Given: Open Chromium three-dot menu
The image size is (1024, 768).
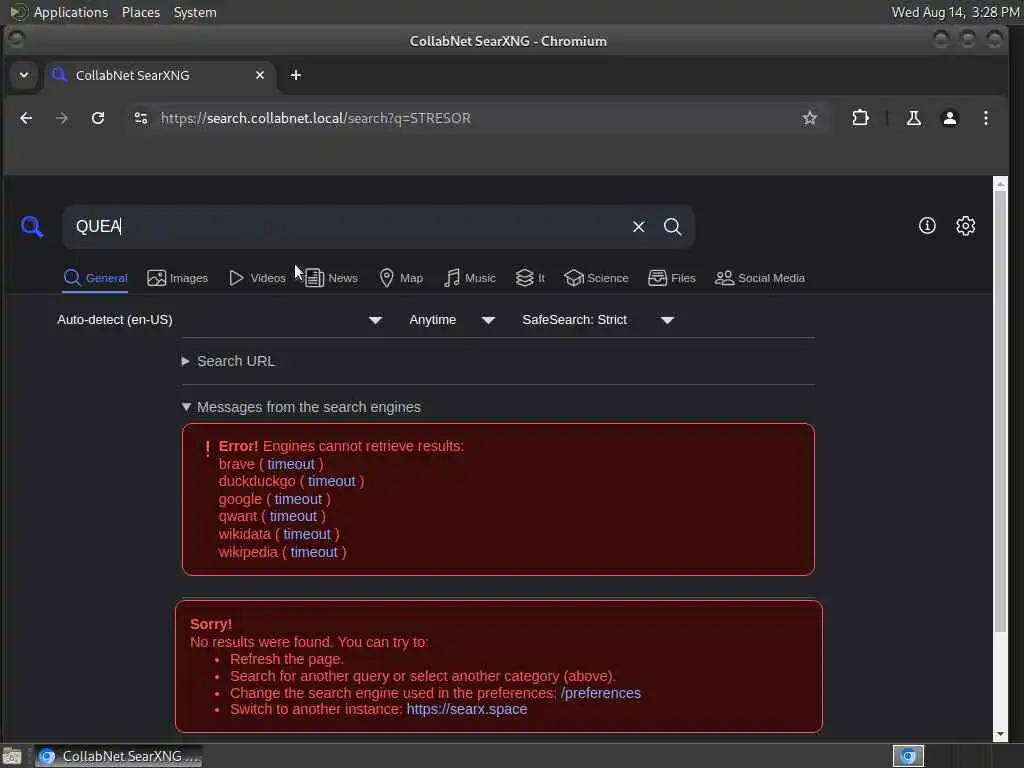Looking at the screenshot, I should click(985, 118).
